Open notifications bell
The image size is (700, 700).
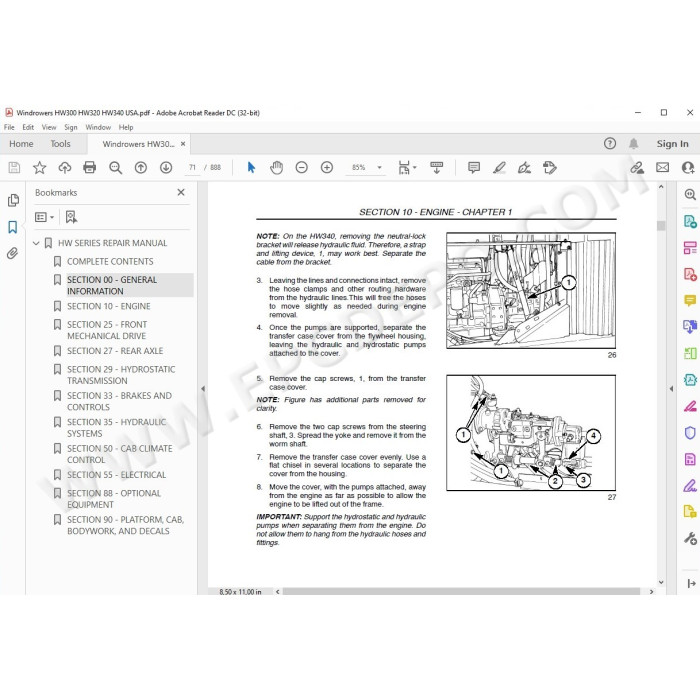tap(633, 143)
